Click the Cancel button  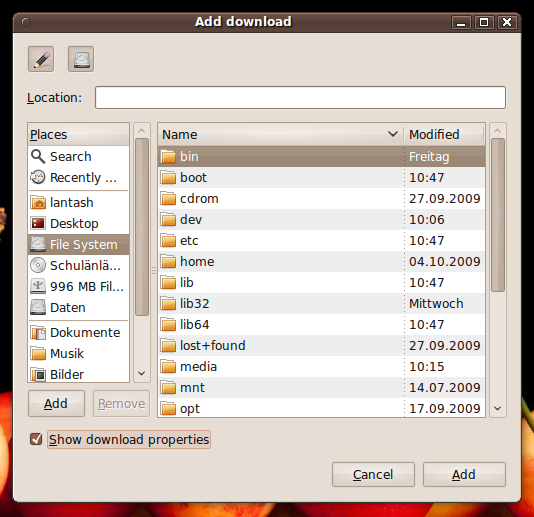point(373,474)
